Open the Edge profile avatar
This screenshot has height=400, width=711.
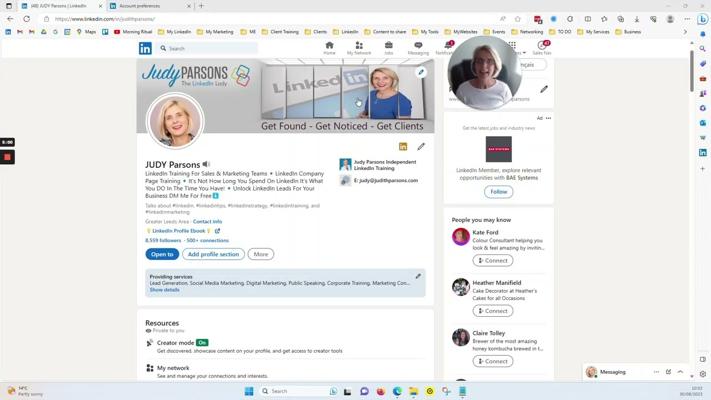click(x=670, y=19)
